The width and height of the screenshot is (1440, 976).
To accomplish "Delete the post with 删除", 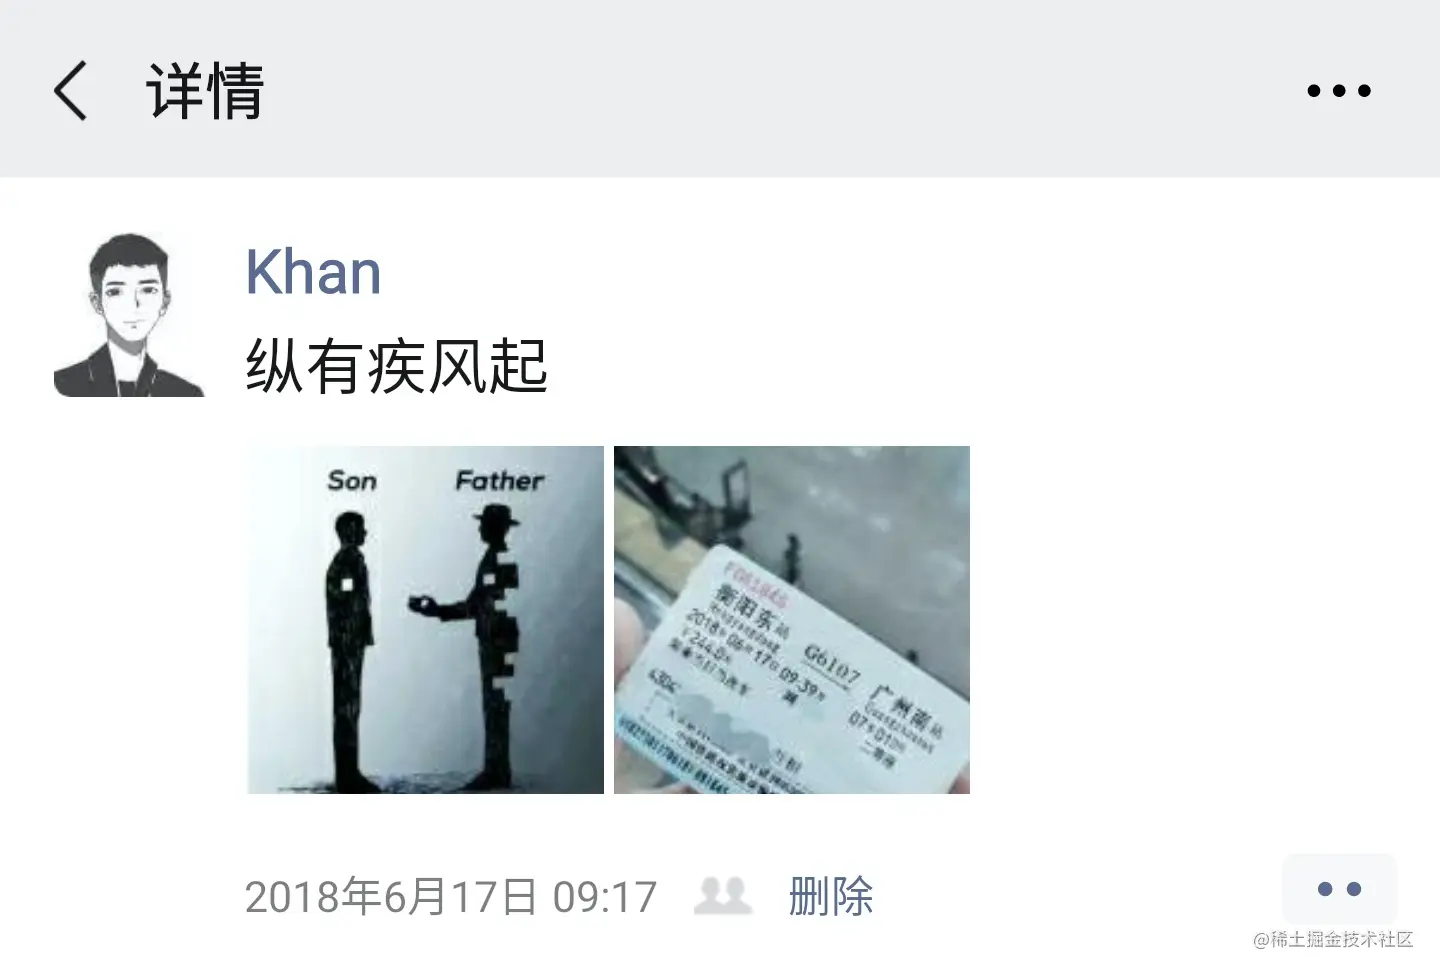I will pyautogui.click(x=830, y=896).
